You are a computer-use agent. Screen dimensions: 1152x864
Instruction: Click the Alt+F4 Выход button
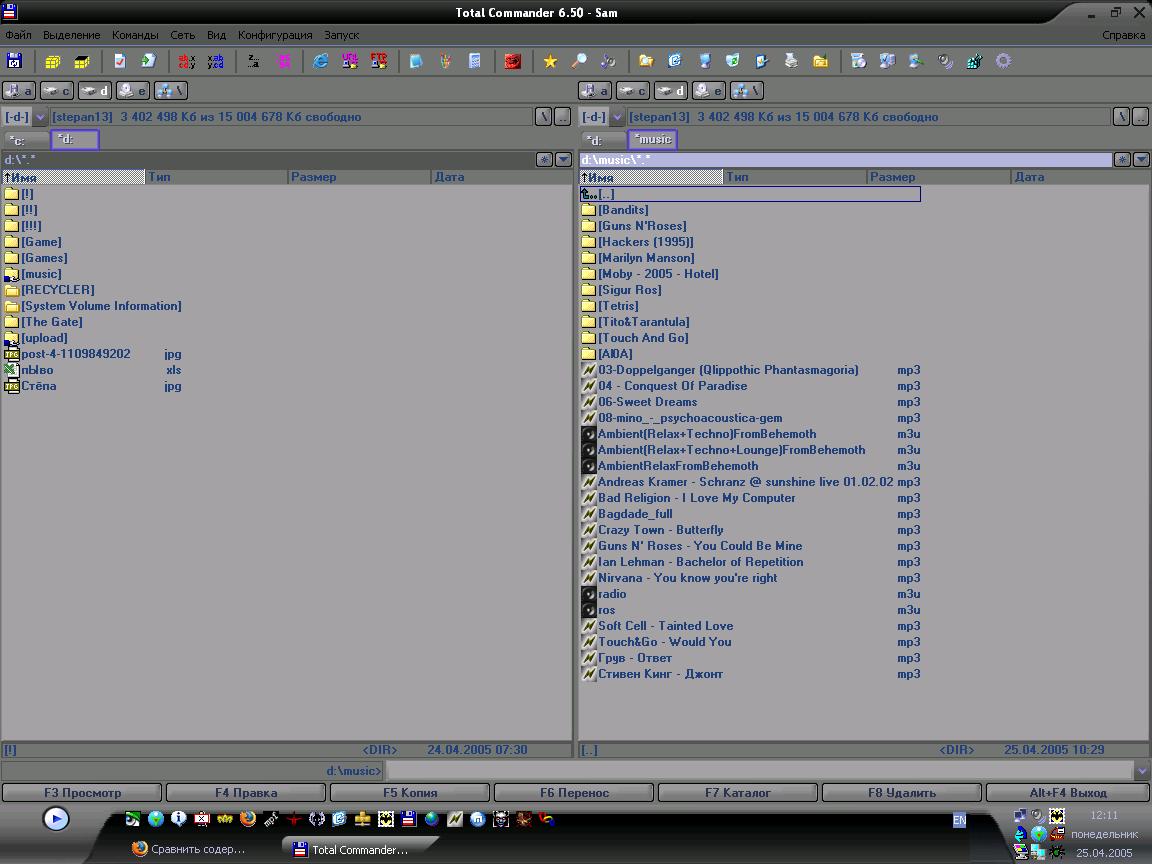(x=1068, y=793)
